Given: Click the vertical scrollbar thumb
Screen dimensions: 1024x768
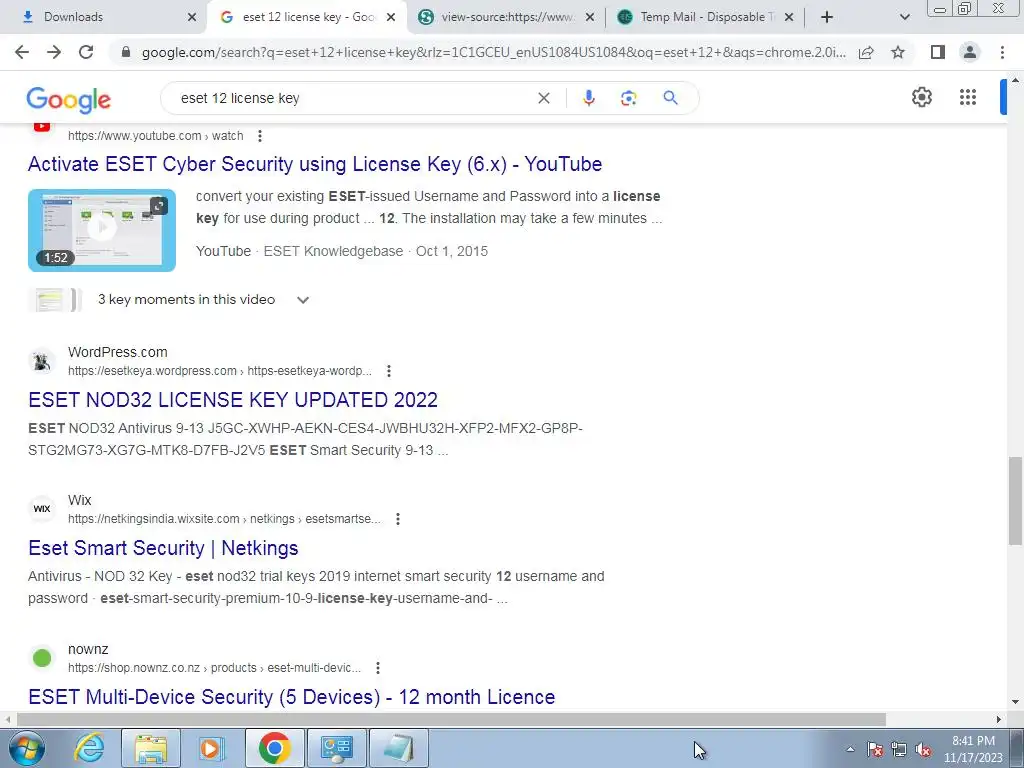Looking at the screenshot, I should point(1015,501).
